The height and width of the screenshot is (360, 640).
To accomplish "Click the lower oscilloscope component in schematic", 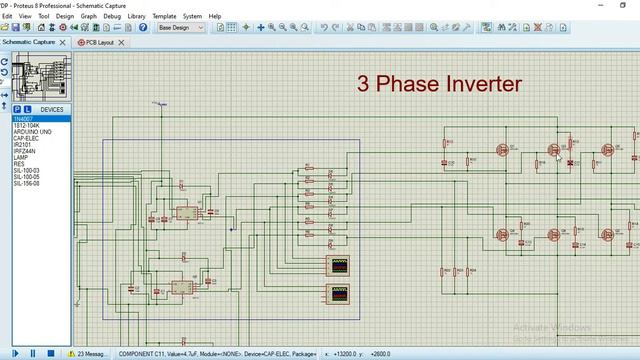I will [338, 294].
